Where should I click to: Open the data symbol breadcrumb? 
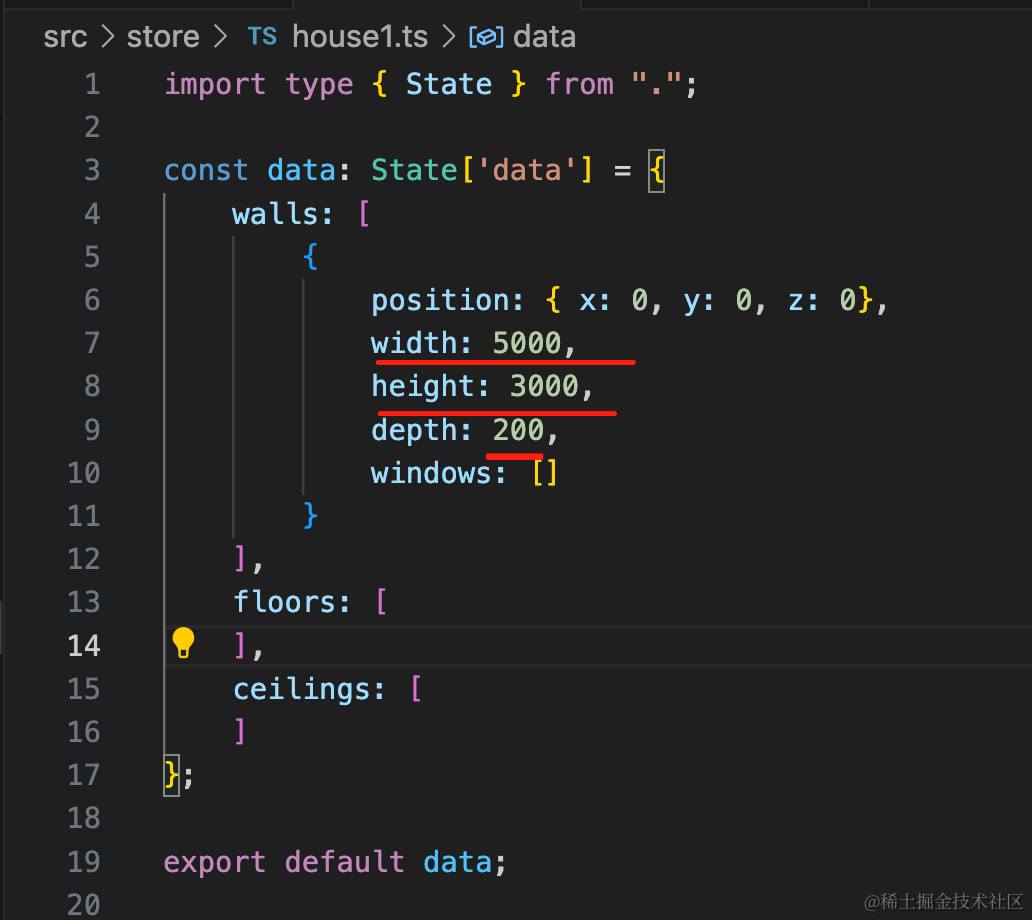544,37
